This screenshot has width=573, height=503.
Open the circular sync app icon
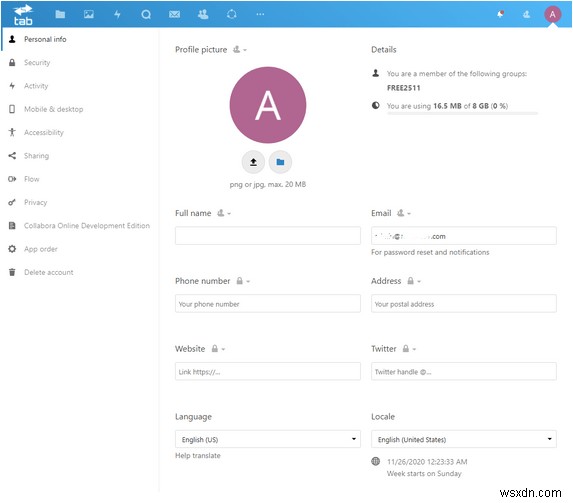click(x=231, y=14)
